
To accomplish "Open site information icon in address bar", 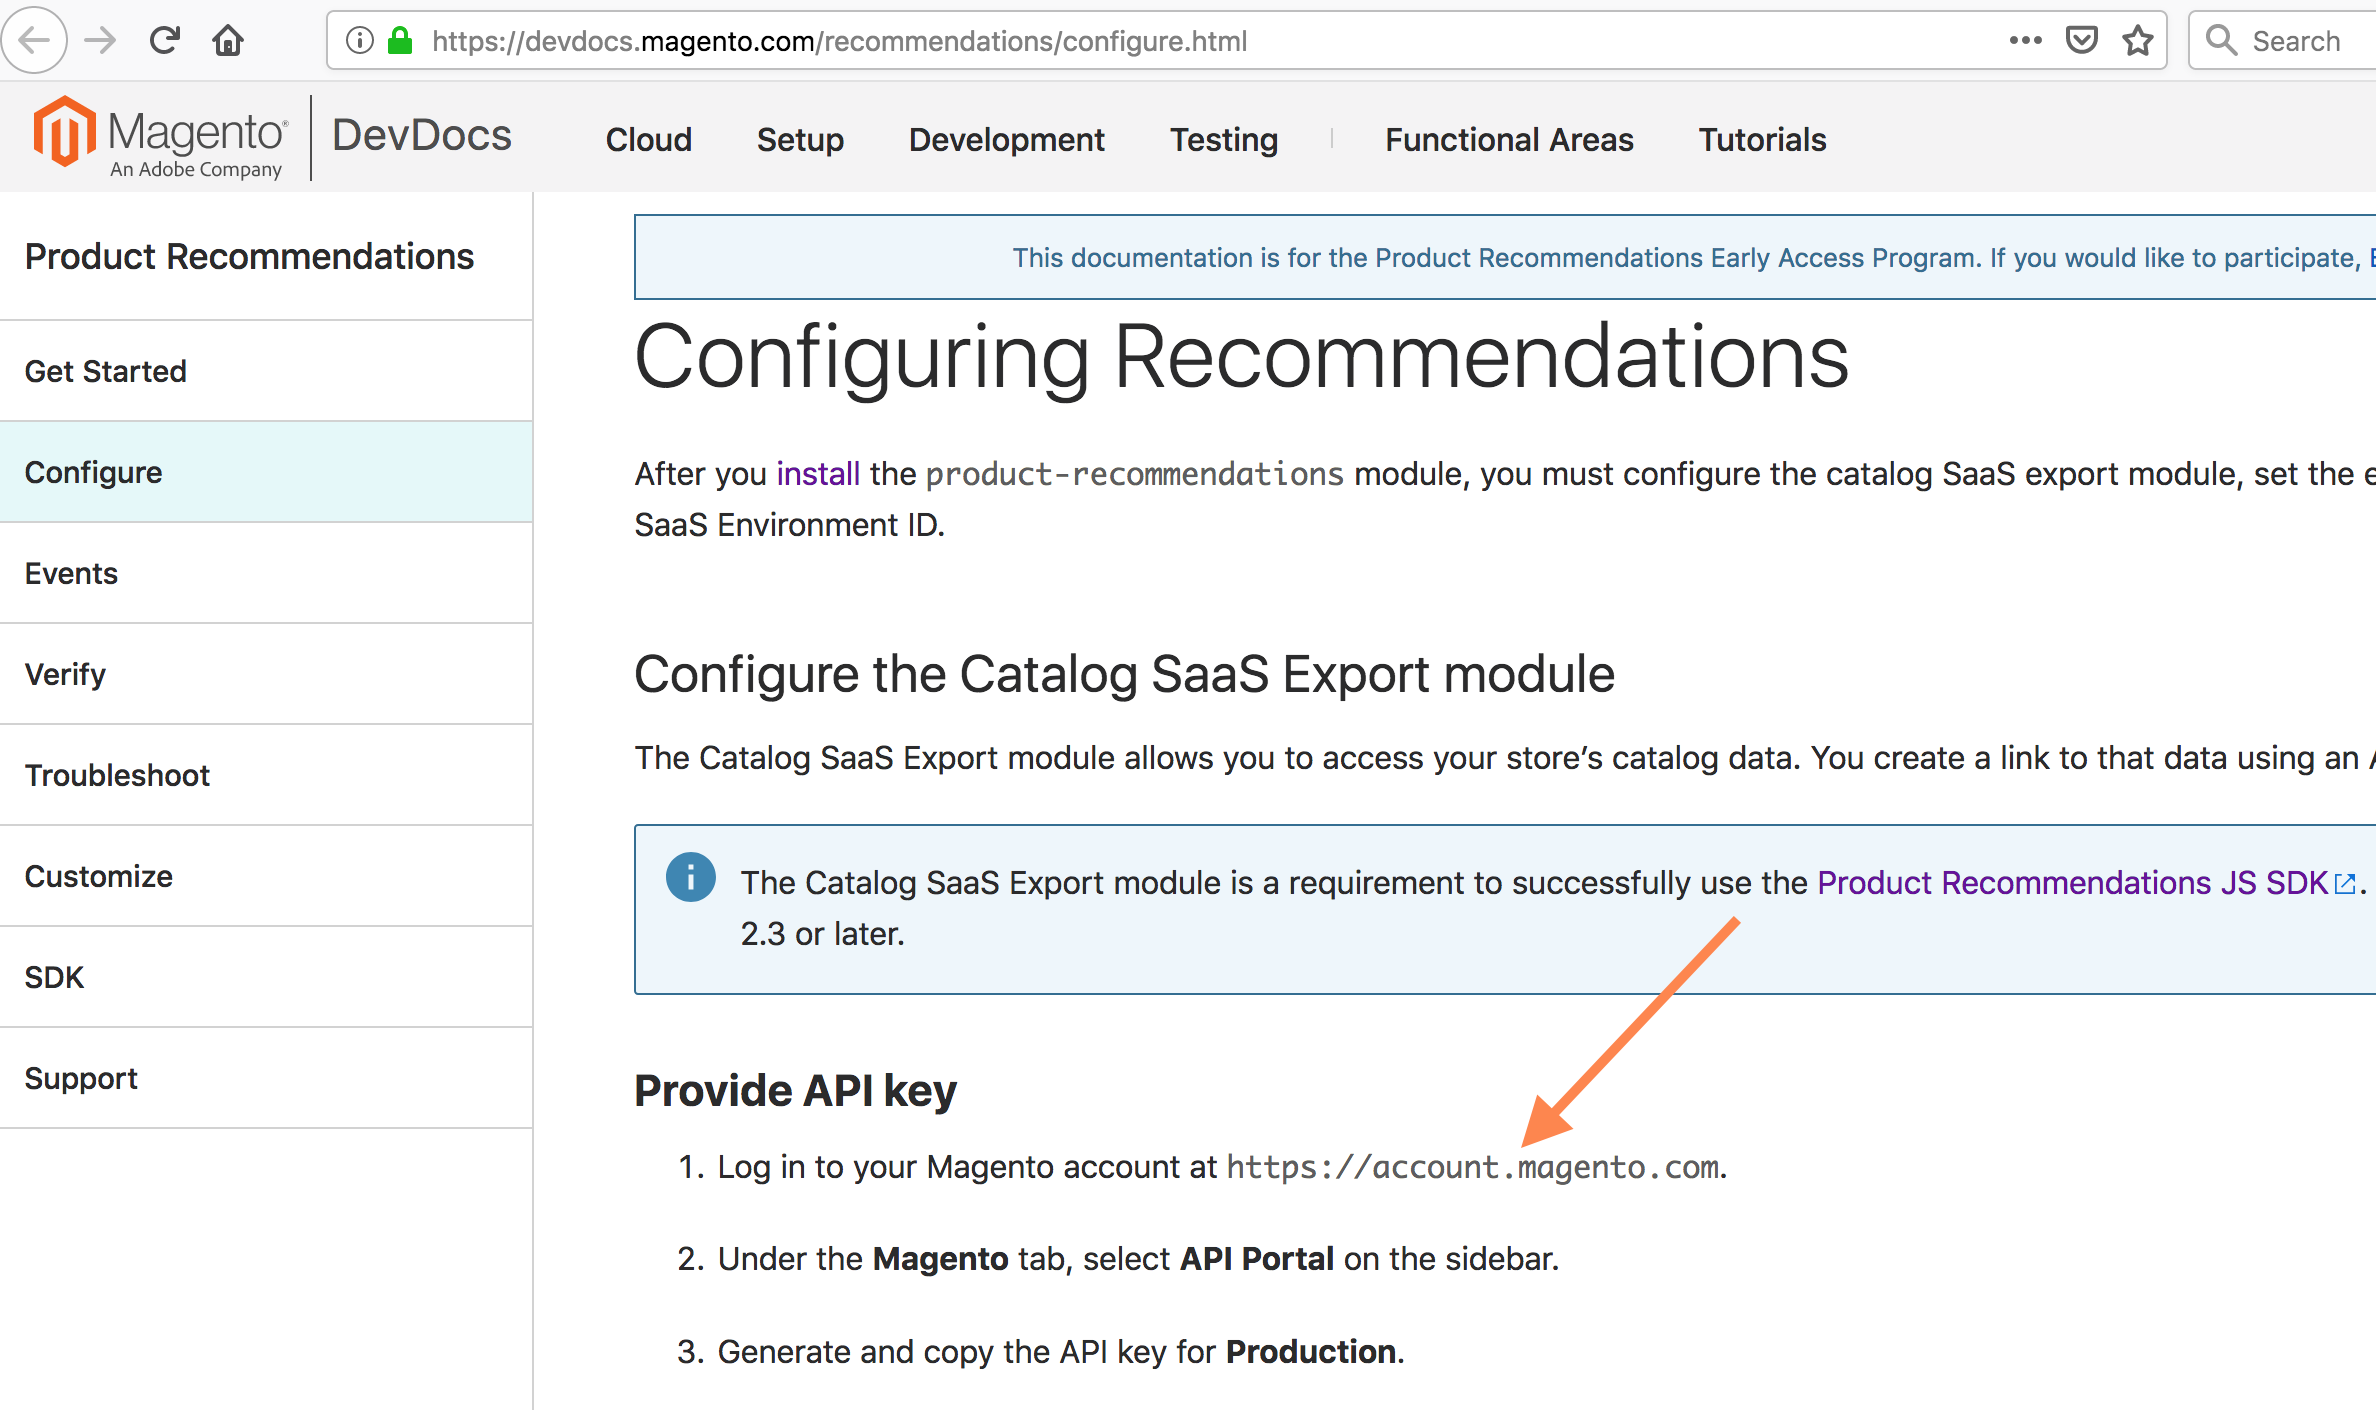I will pyautogui.click(x=360, y=41).
